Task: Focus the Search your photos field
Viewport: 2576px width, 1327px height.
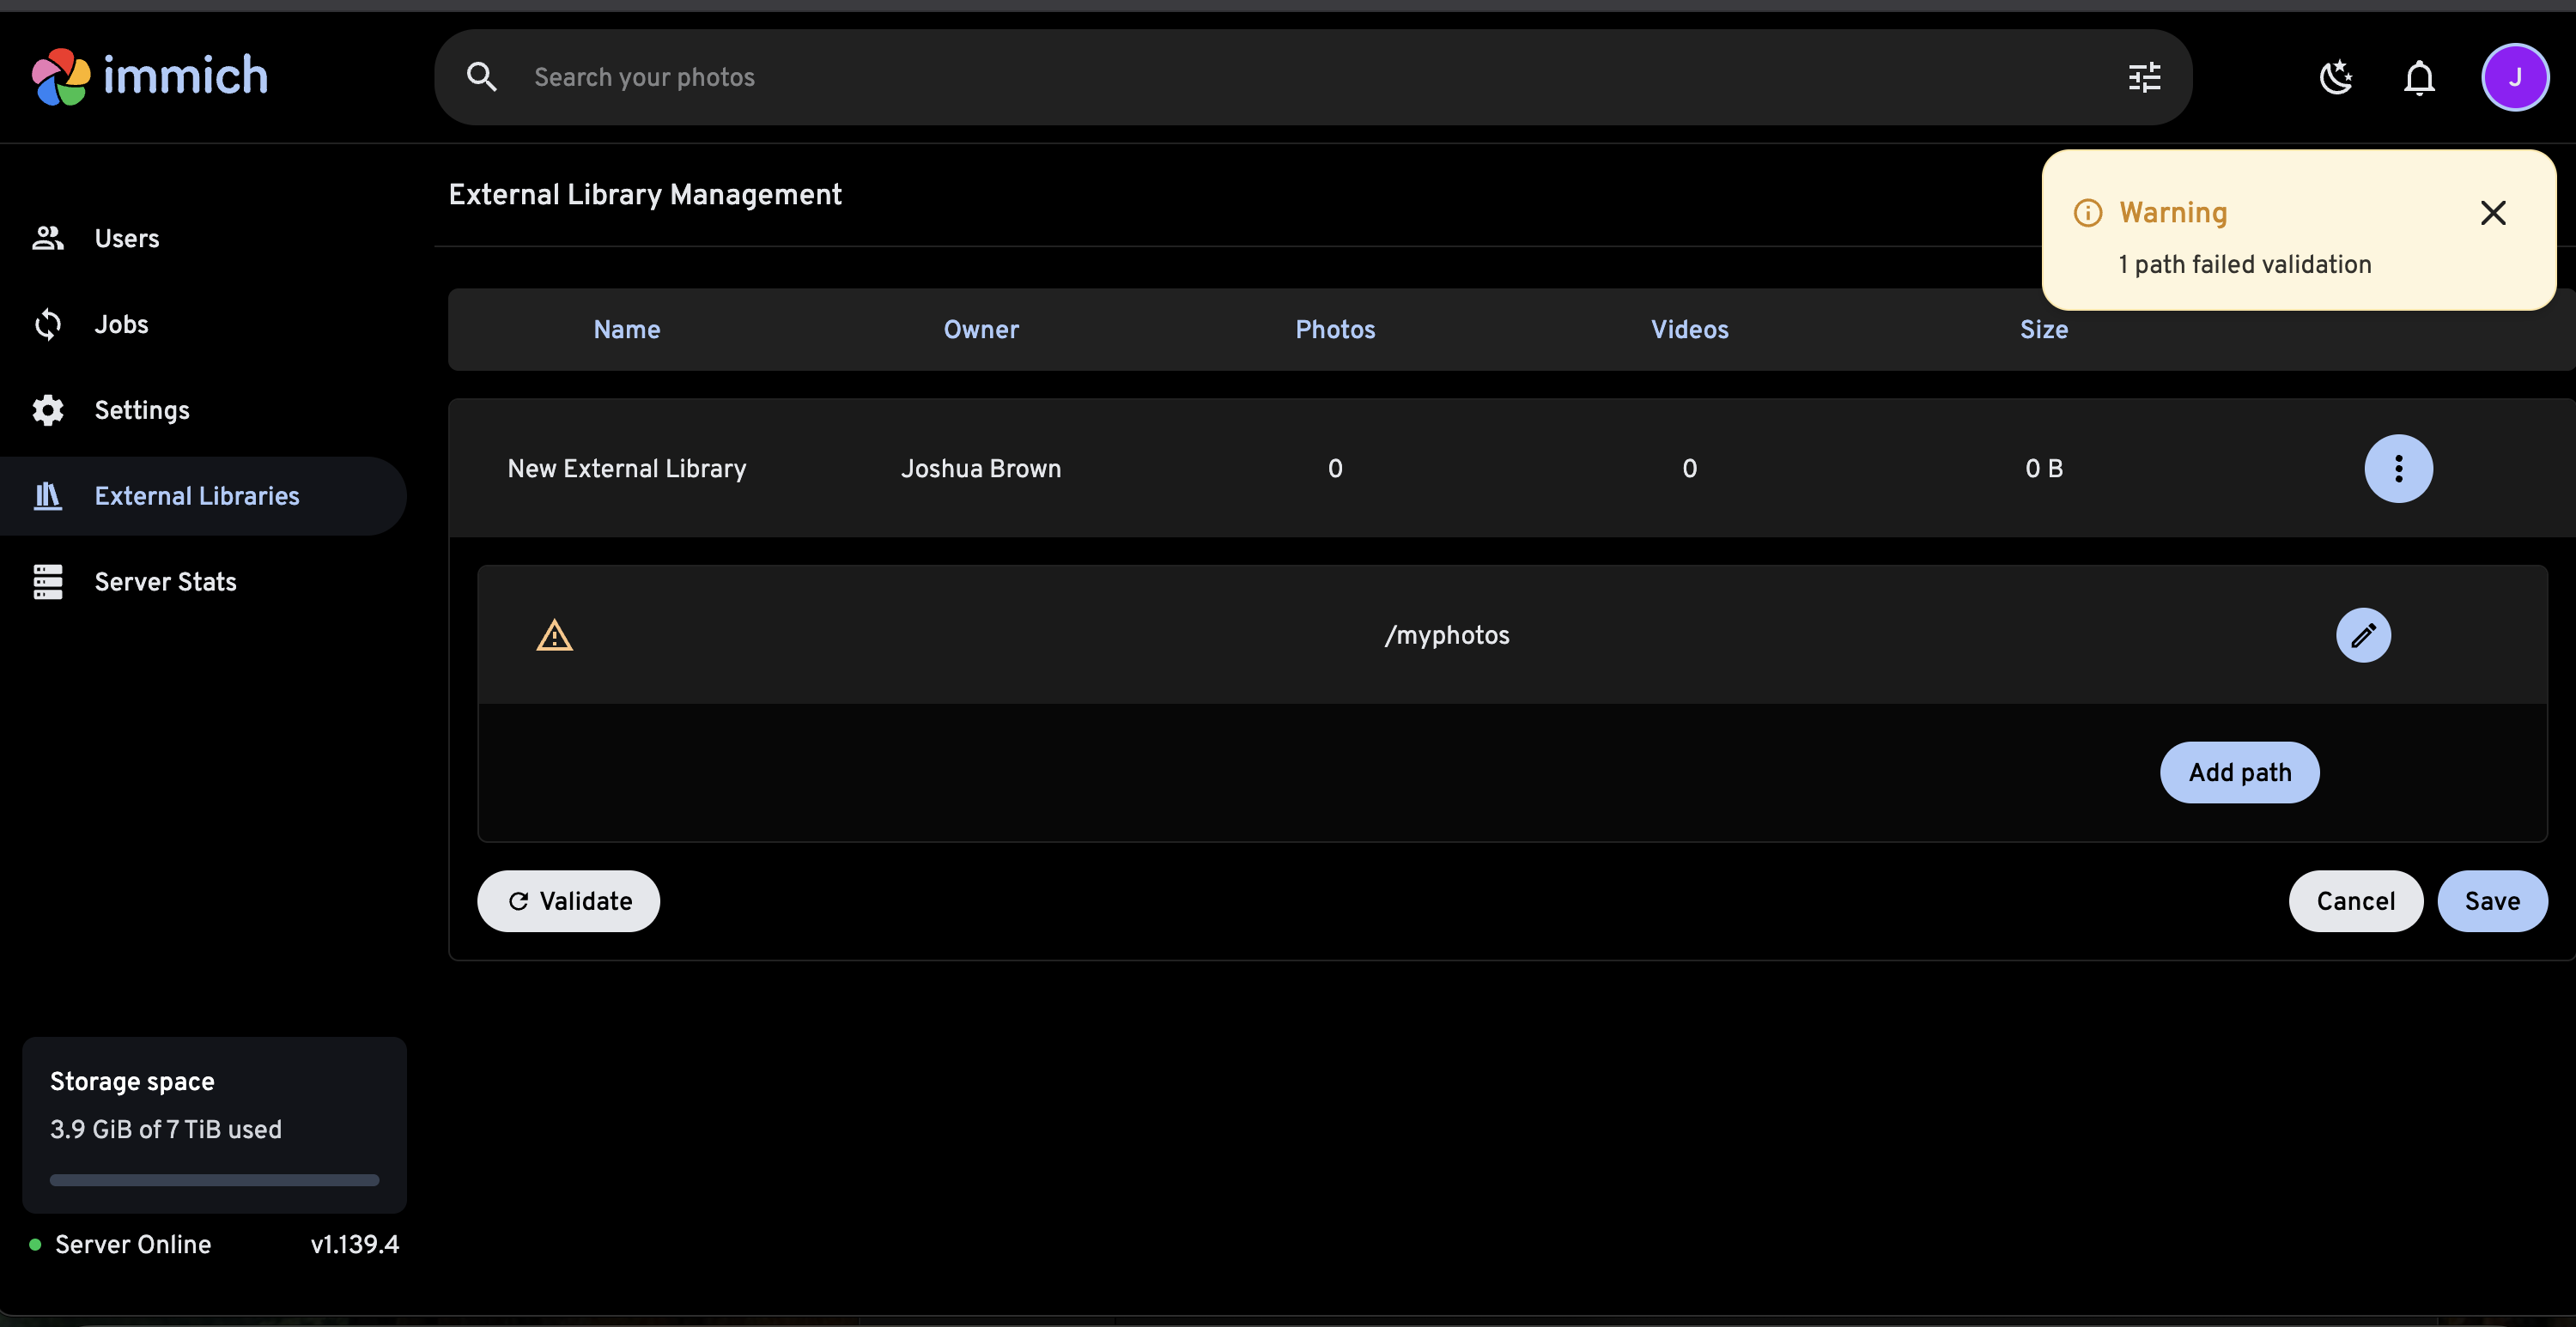Action: coord(1300,77)
